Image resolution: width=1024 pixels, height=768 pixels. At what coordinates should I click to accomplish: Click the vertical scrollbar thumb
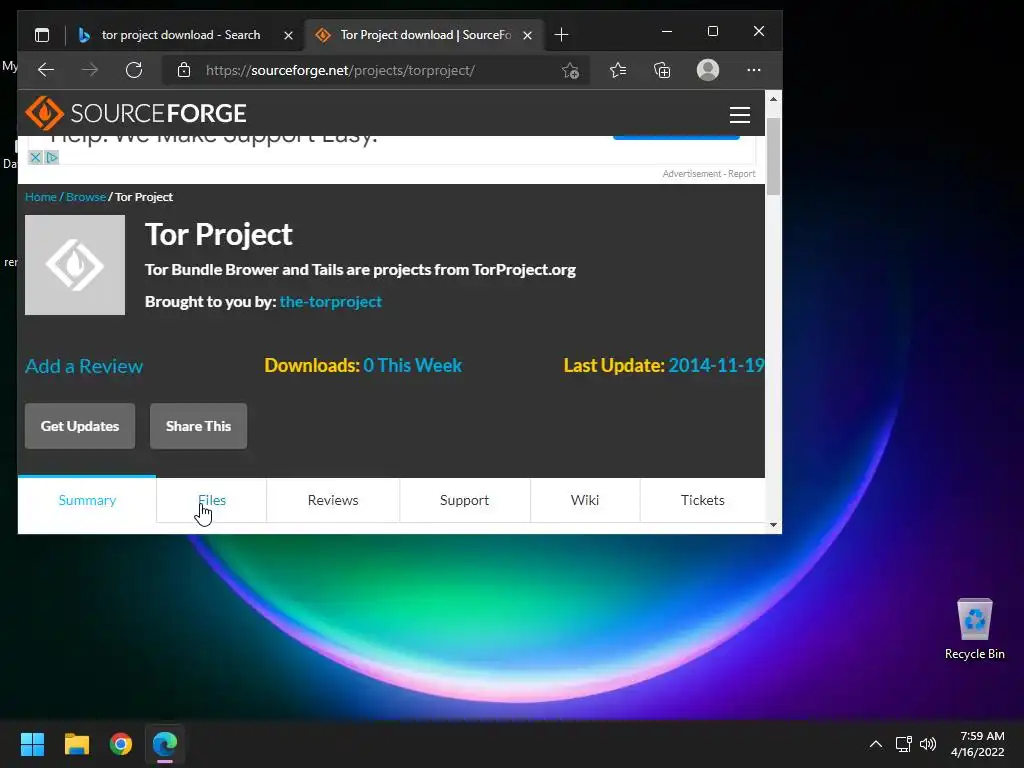(773, 157)
